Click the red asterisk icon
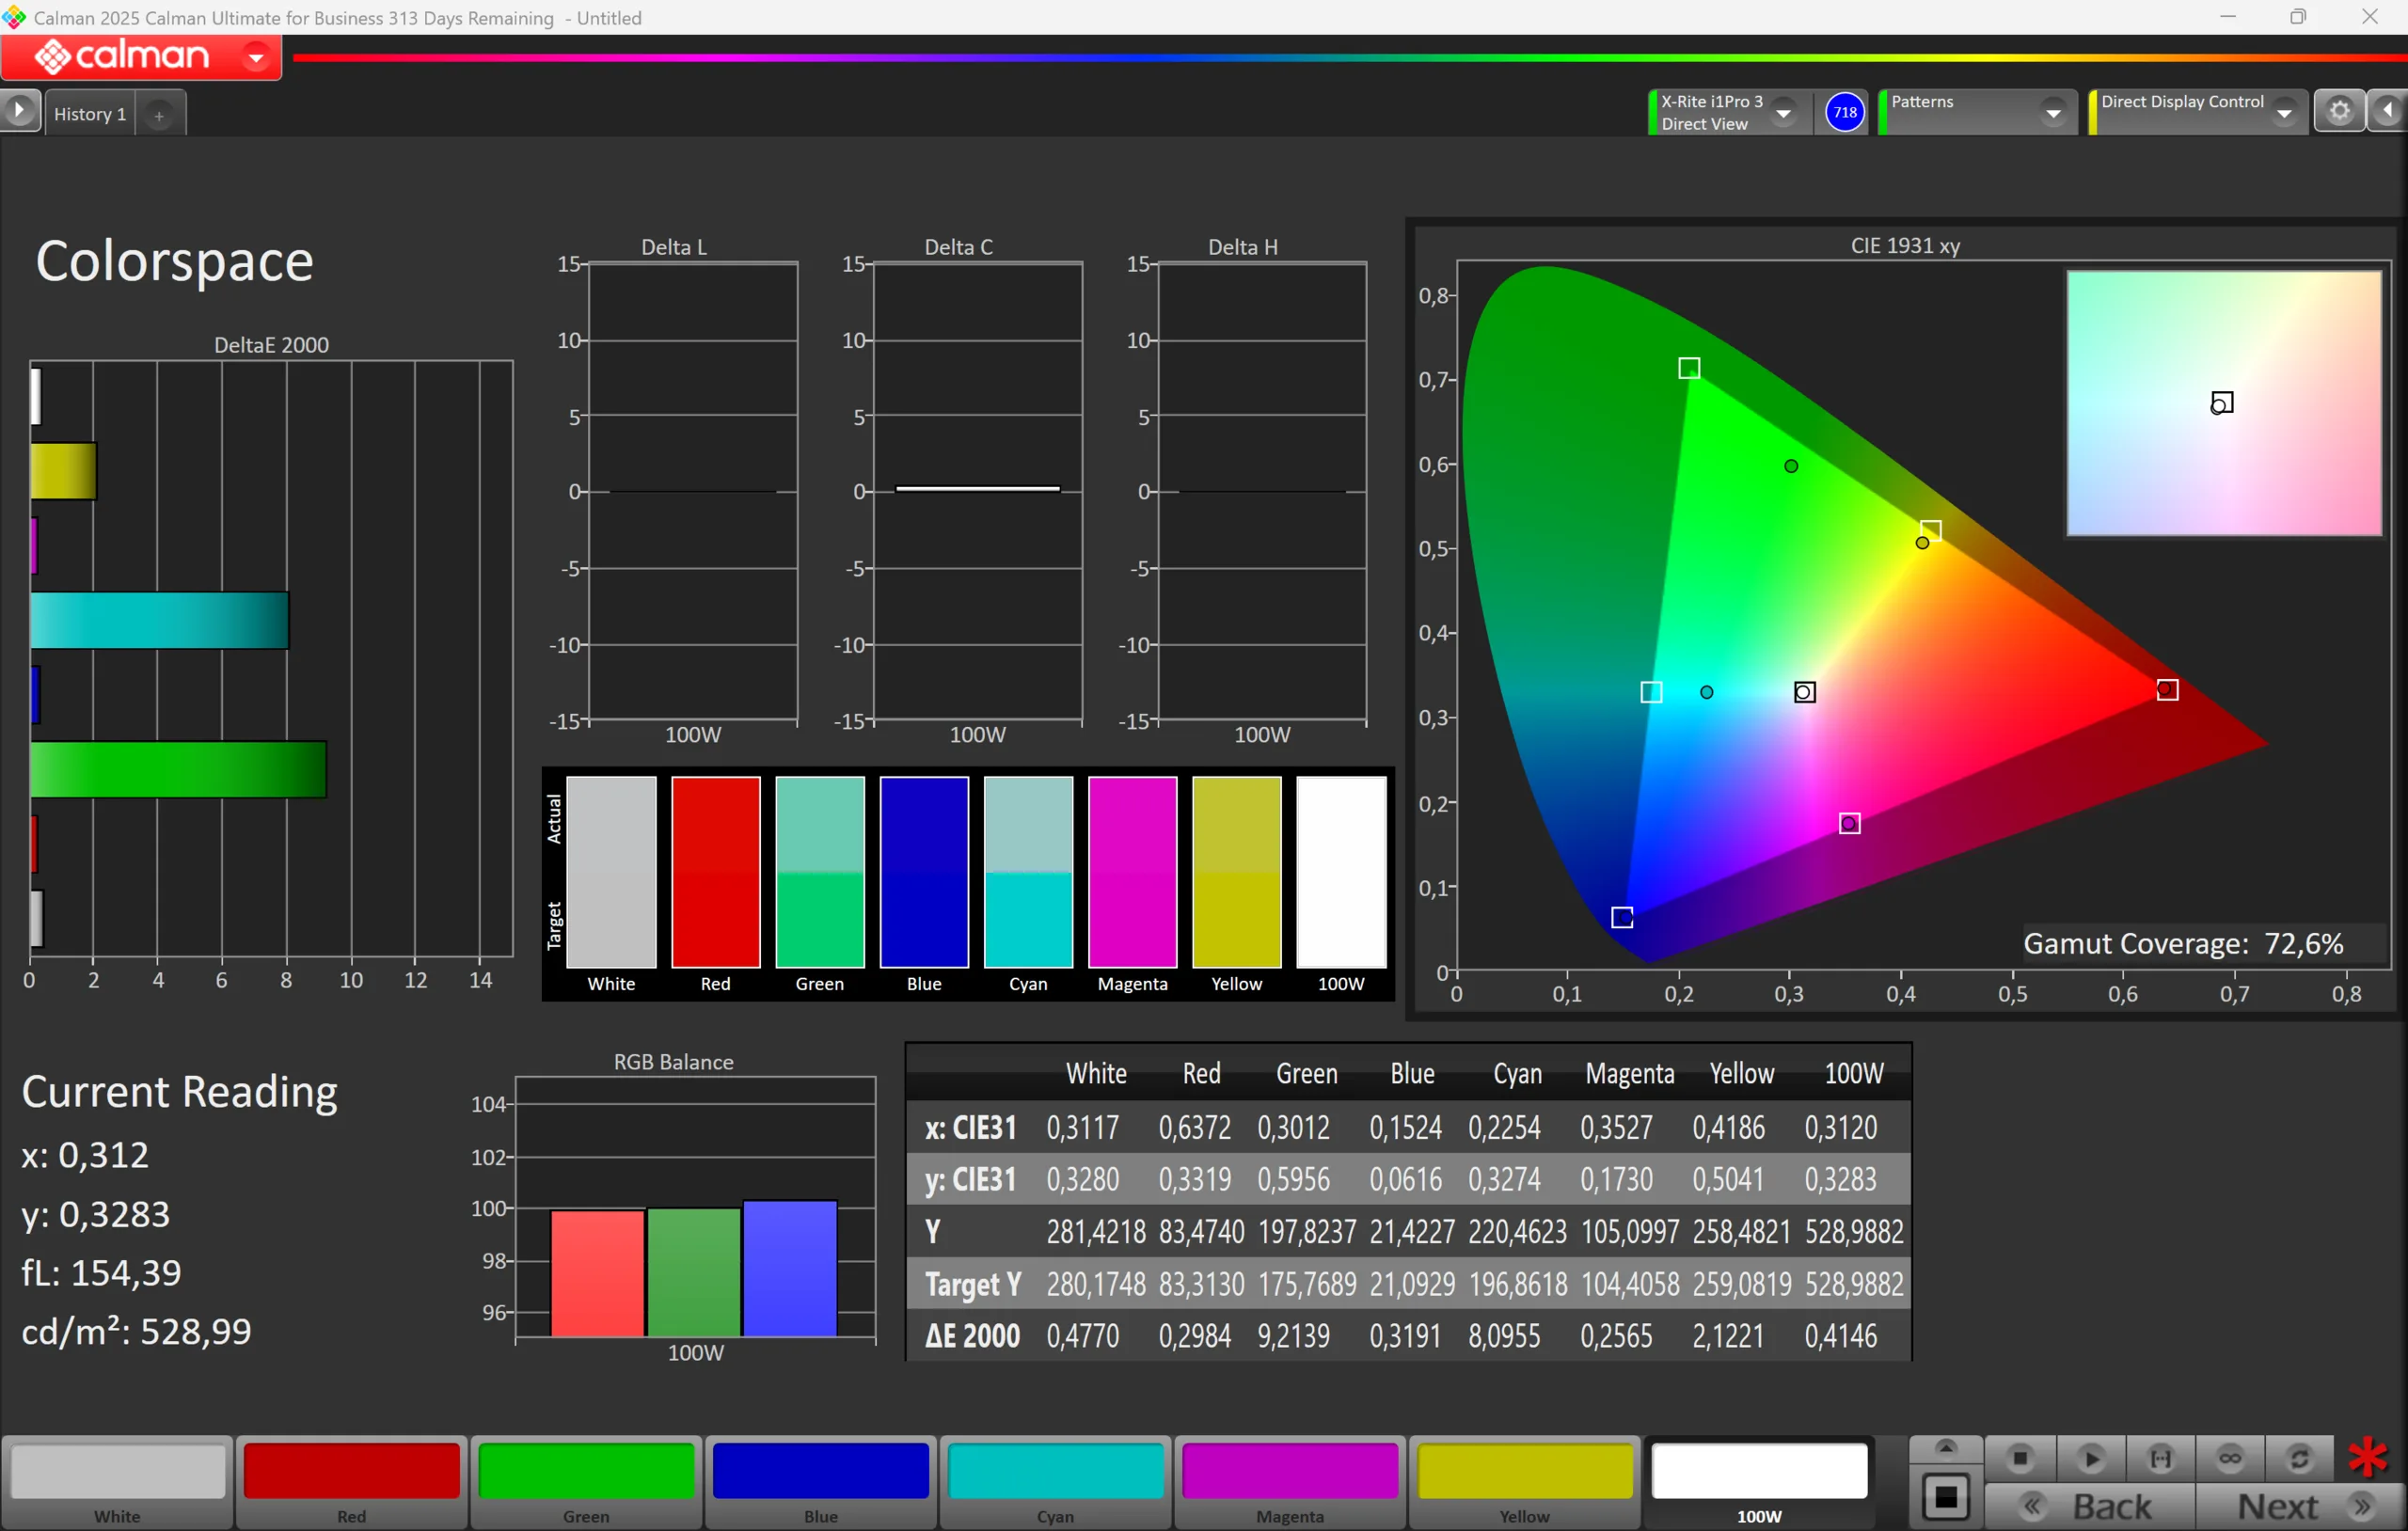The height and width of the screenshot is (1531, 2408). 2367,1457
